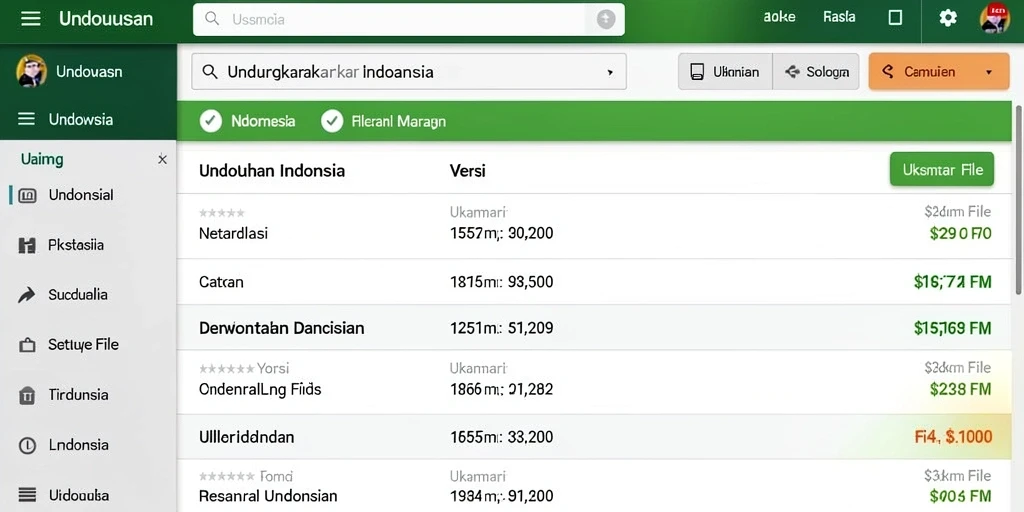1024x512 pixels.
Task: Select the Undonsial sidebar icon
Action: [27, 195]
